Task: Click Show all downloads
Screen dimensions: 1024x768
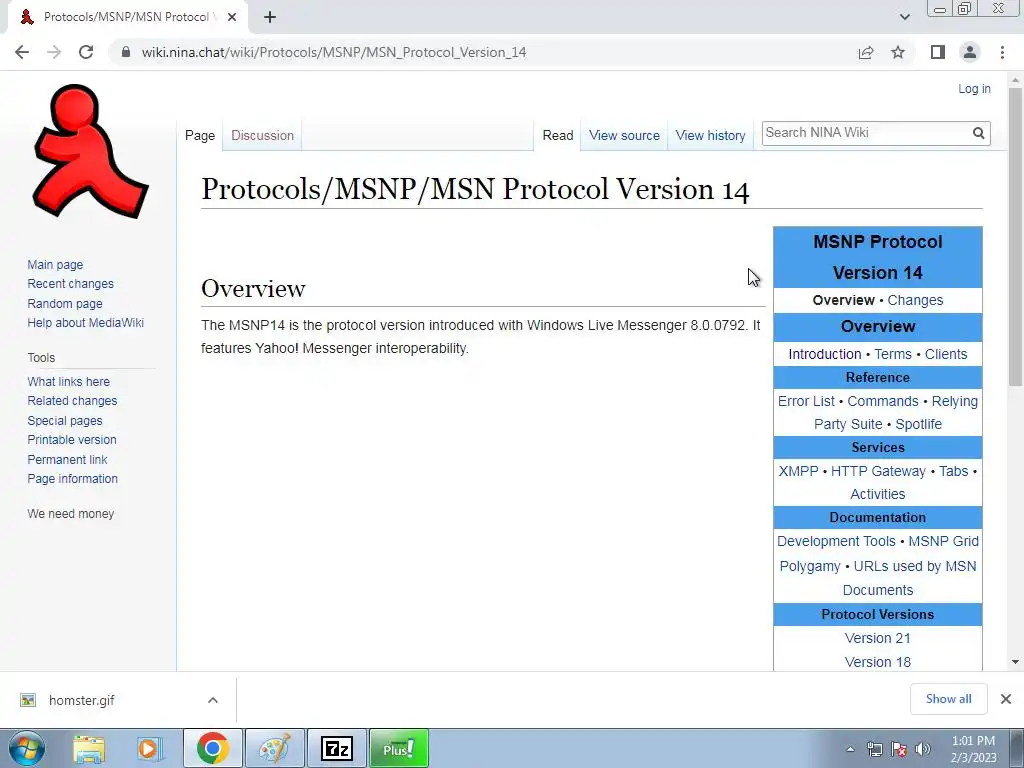Action: (x=948, y=699)
